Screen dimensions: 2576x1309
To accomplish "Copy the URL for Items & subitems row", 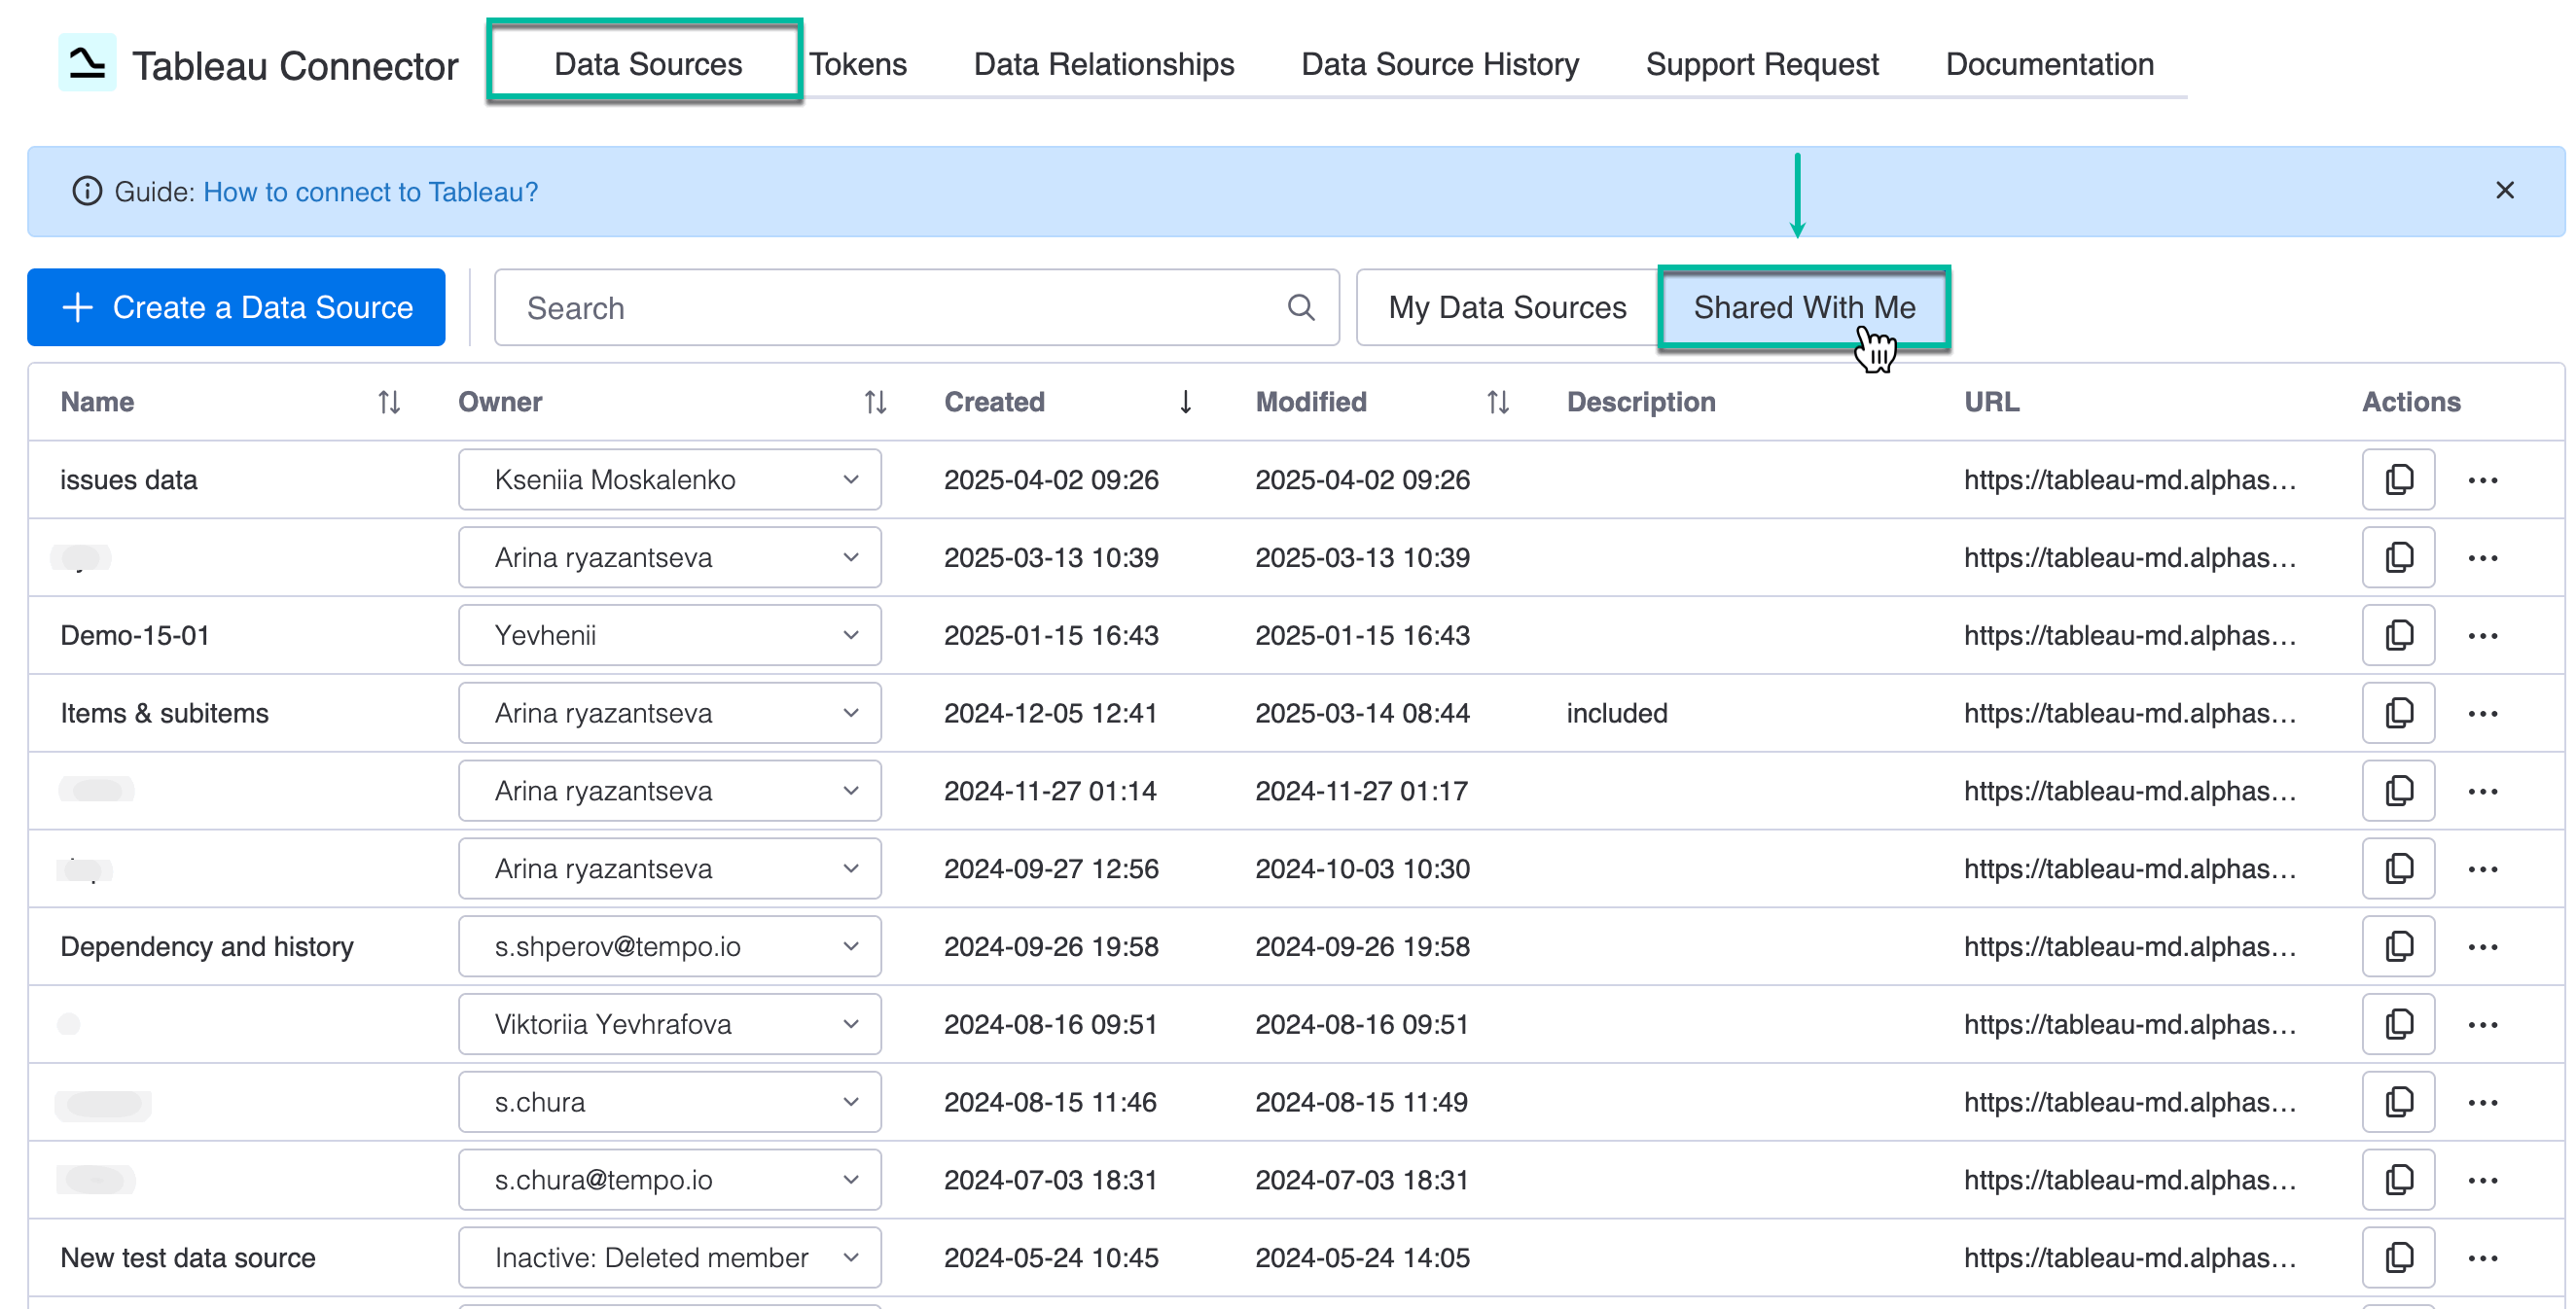I will pyautogui.click(x=2398, y=712).
